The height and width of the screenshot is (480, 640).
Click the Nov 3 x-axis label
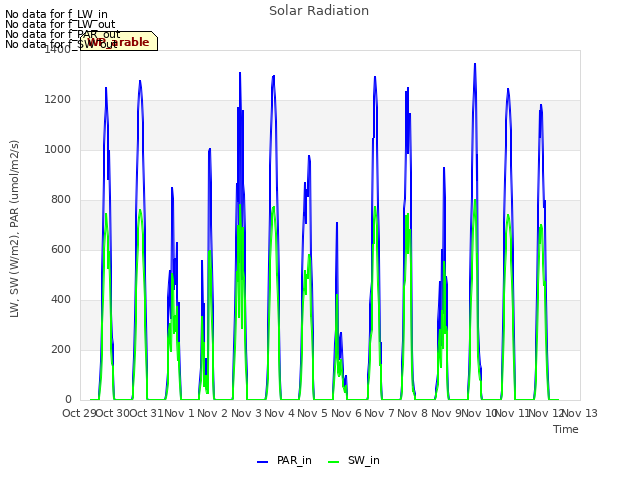pyautogui.click(x=246, y=413)
